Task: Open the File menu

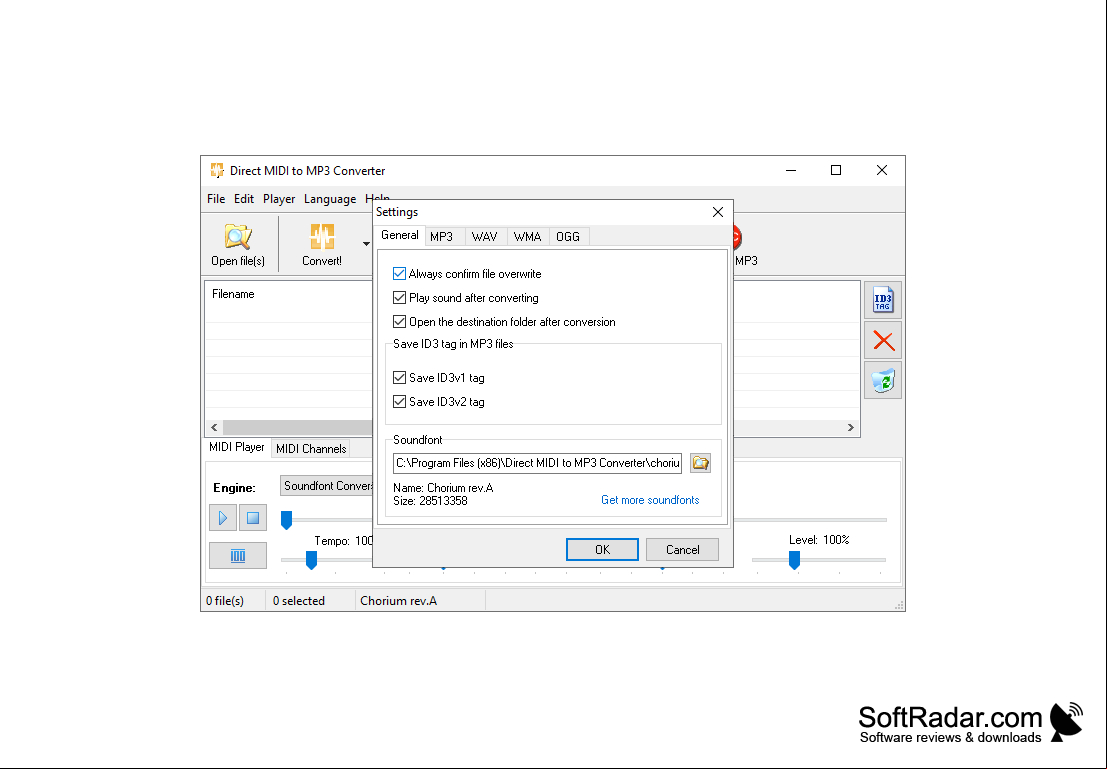Action: pos(216,199)
